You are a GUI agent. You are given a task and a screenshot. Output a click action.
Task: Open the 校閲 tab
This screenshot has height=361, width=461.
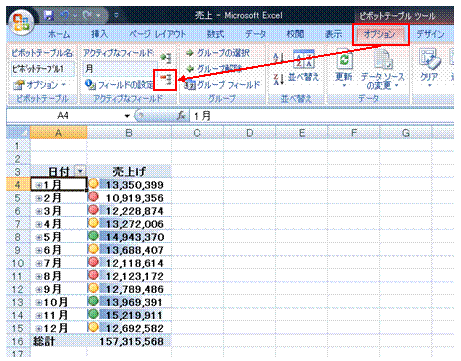[295, 34]
